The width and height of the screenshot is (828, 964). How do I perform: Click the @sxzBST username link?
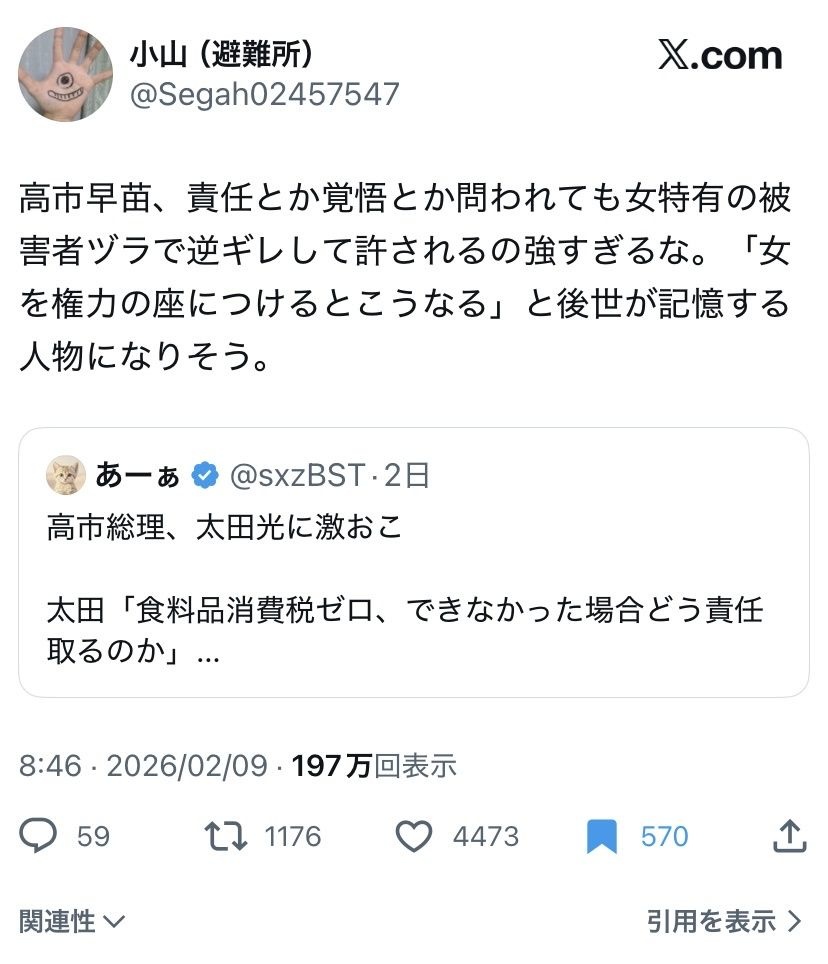pyautogui.click(x=297, y=476)
